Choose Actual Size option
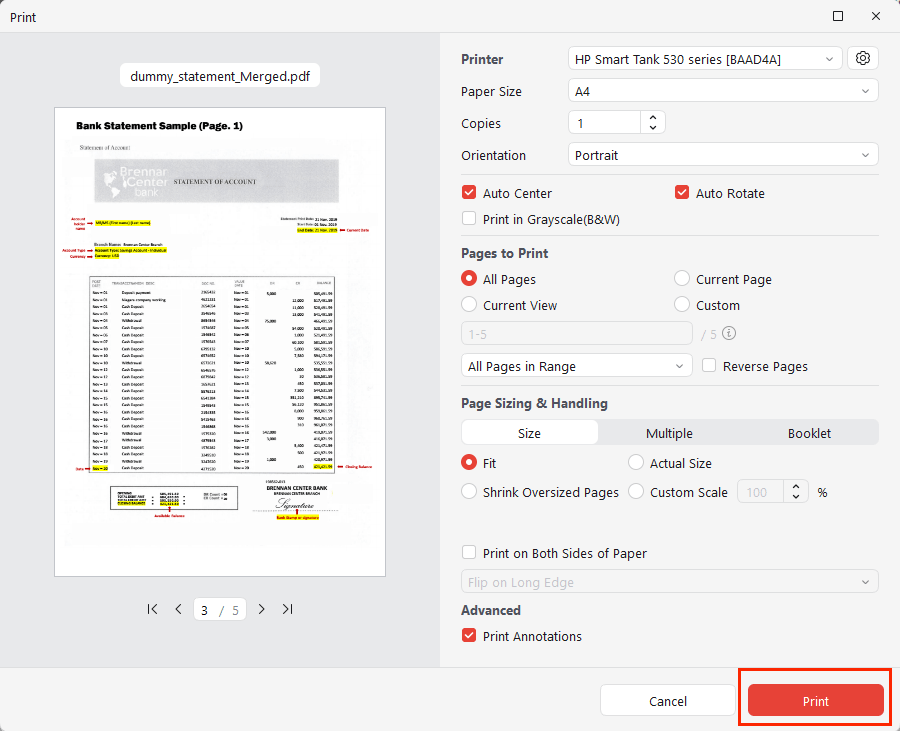The width and height of the screenshot is (900, 731). pos(636,462)
